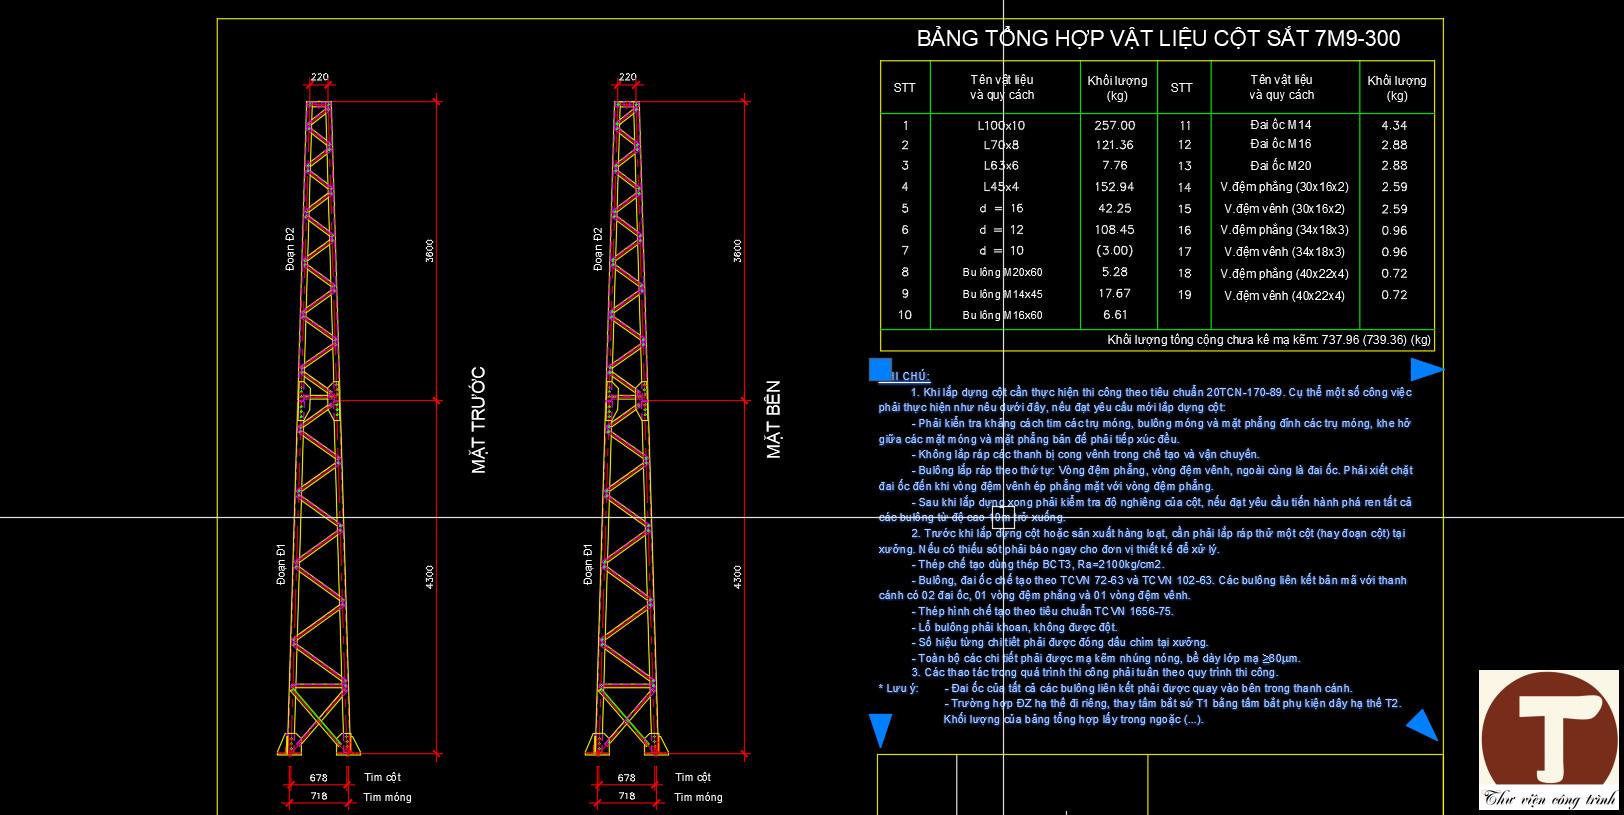The image size is (1624, 815).
Task: Select the Tim cột label under the side view
Action: pyautogui.click(x=693, y=777)
